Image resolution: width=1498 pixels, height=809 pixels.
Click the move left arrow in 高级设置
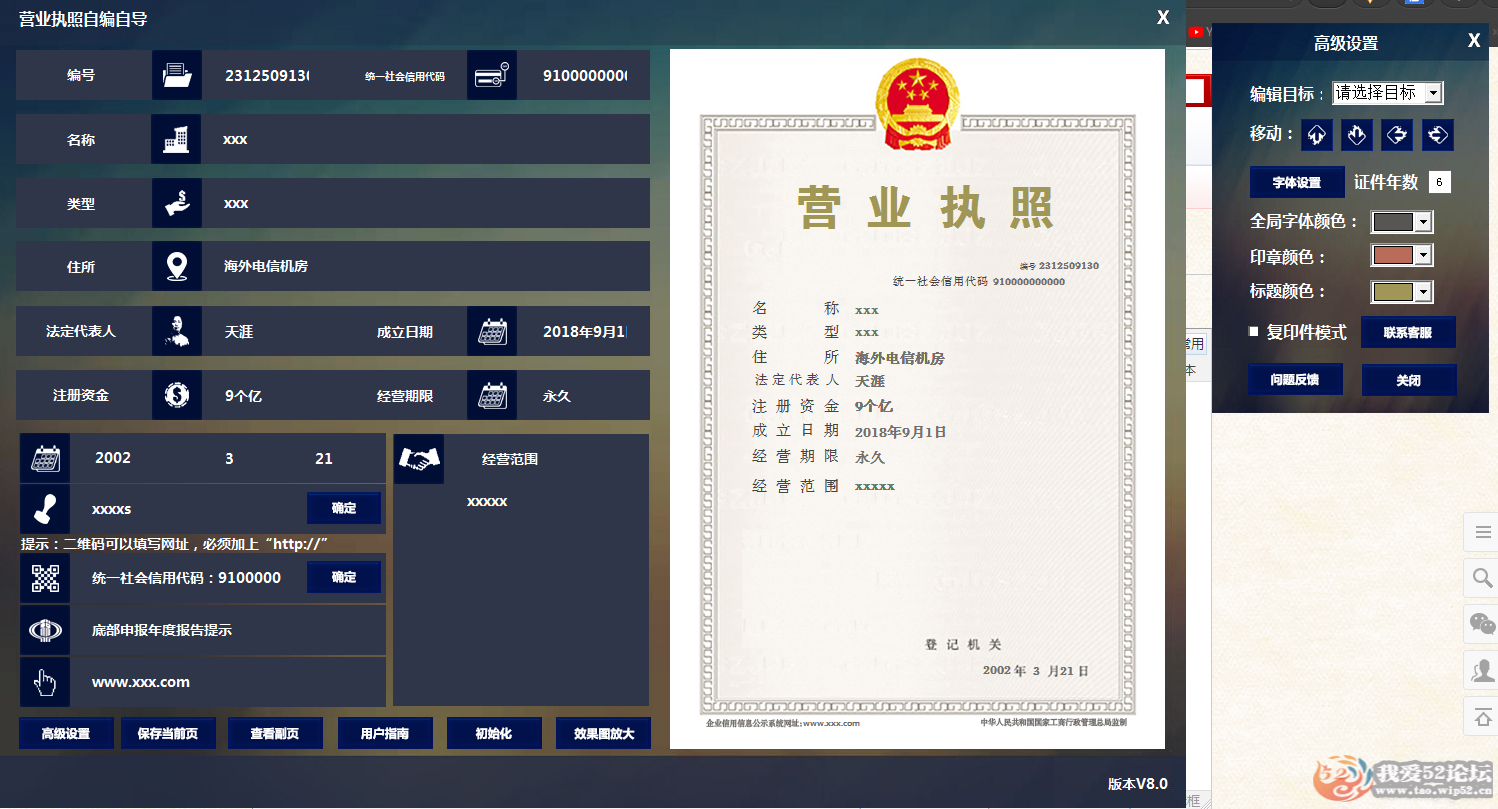[x=1397, y=135]
